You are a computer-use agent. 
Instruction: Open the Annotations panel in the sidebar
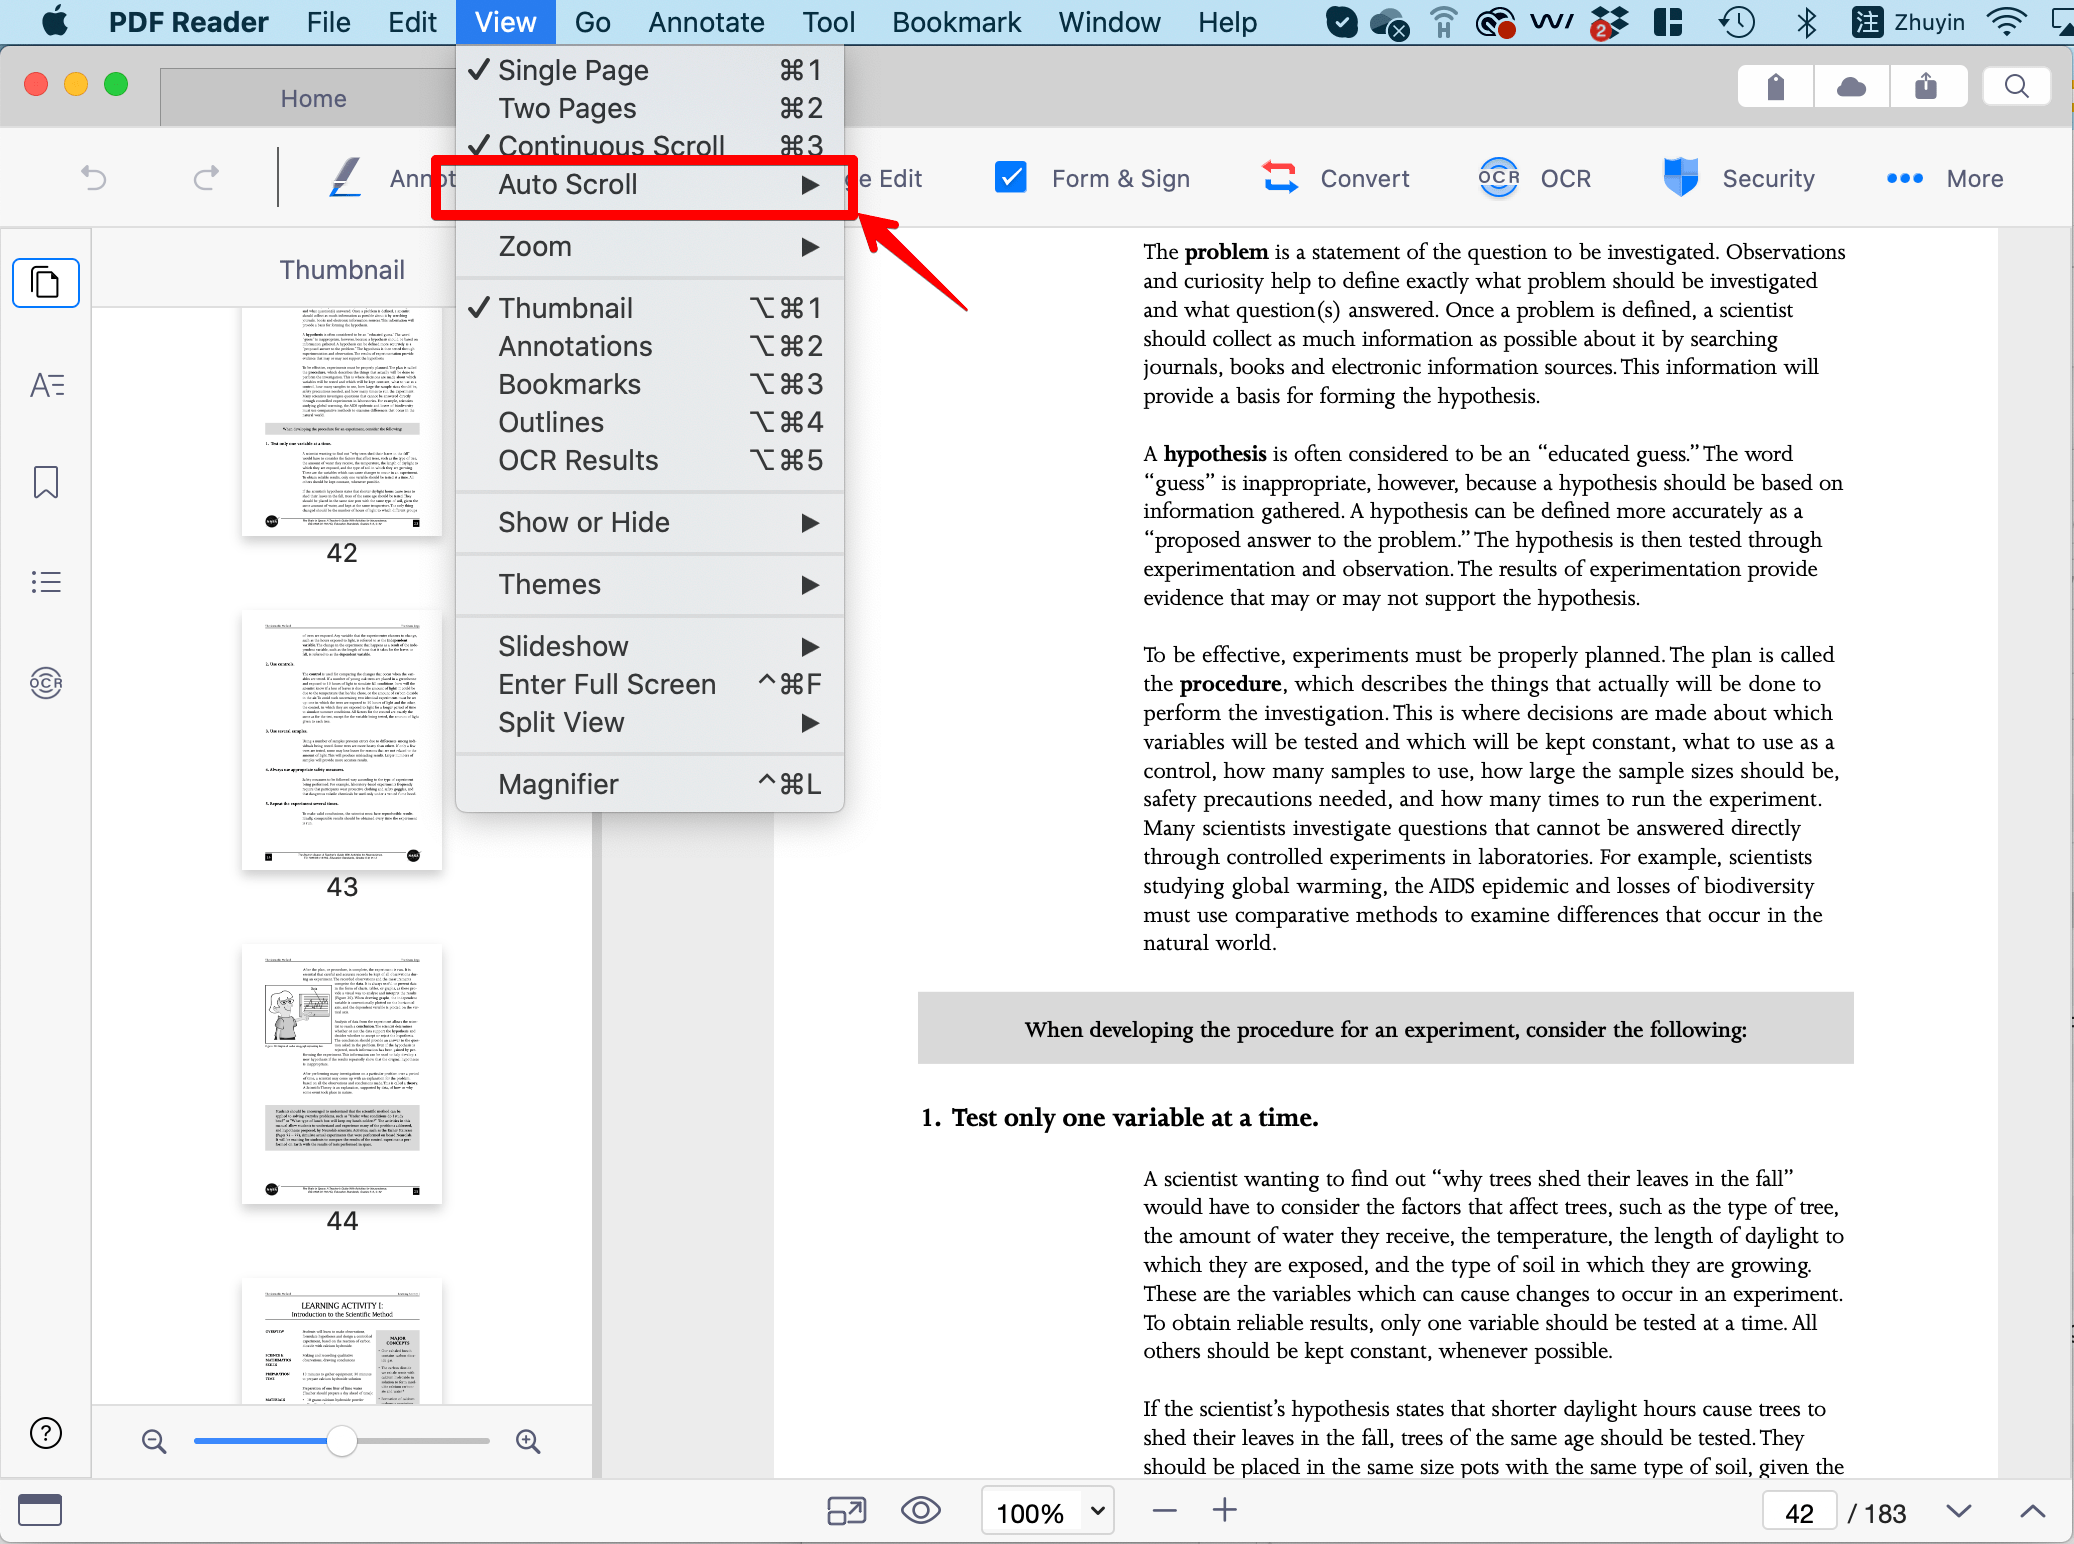(x=46, y=384)
